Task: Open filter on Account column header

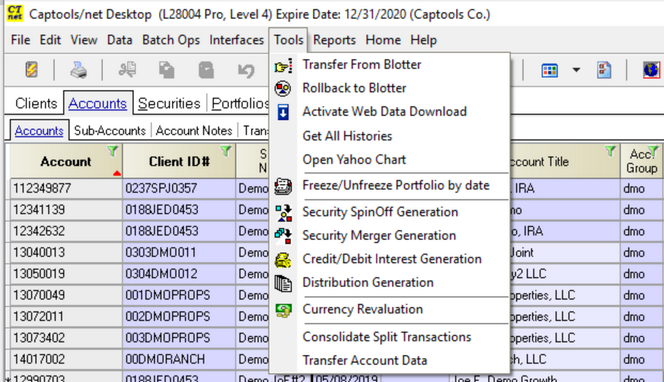Action: (x=113, y=151)
